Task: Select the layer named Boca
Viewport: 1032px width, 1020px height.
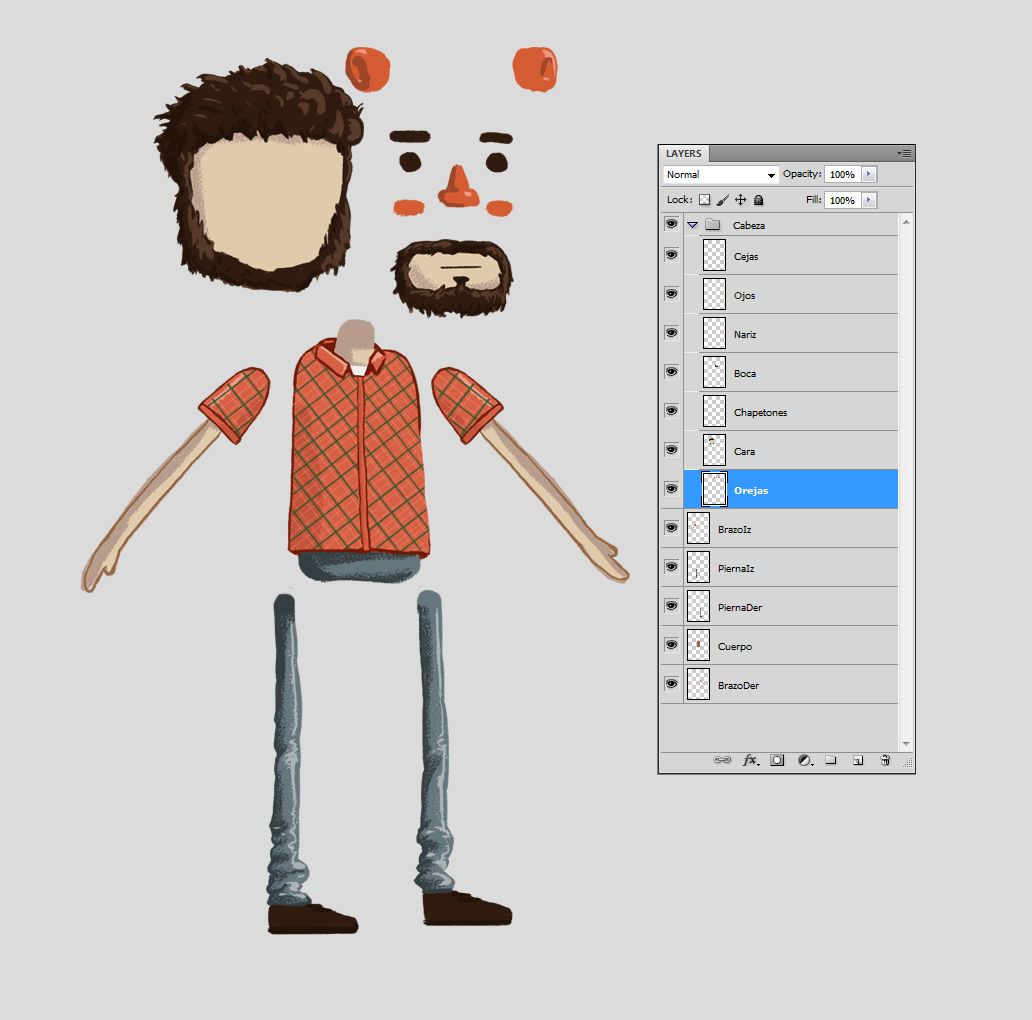Action: coord(744,373)
